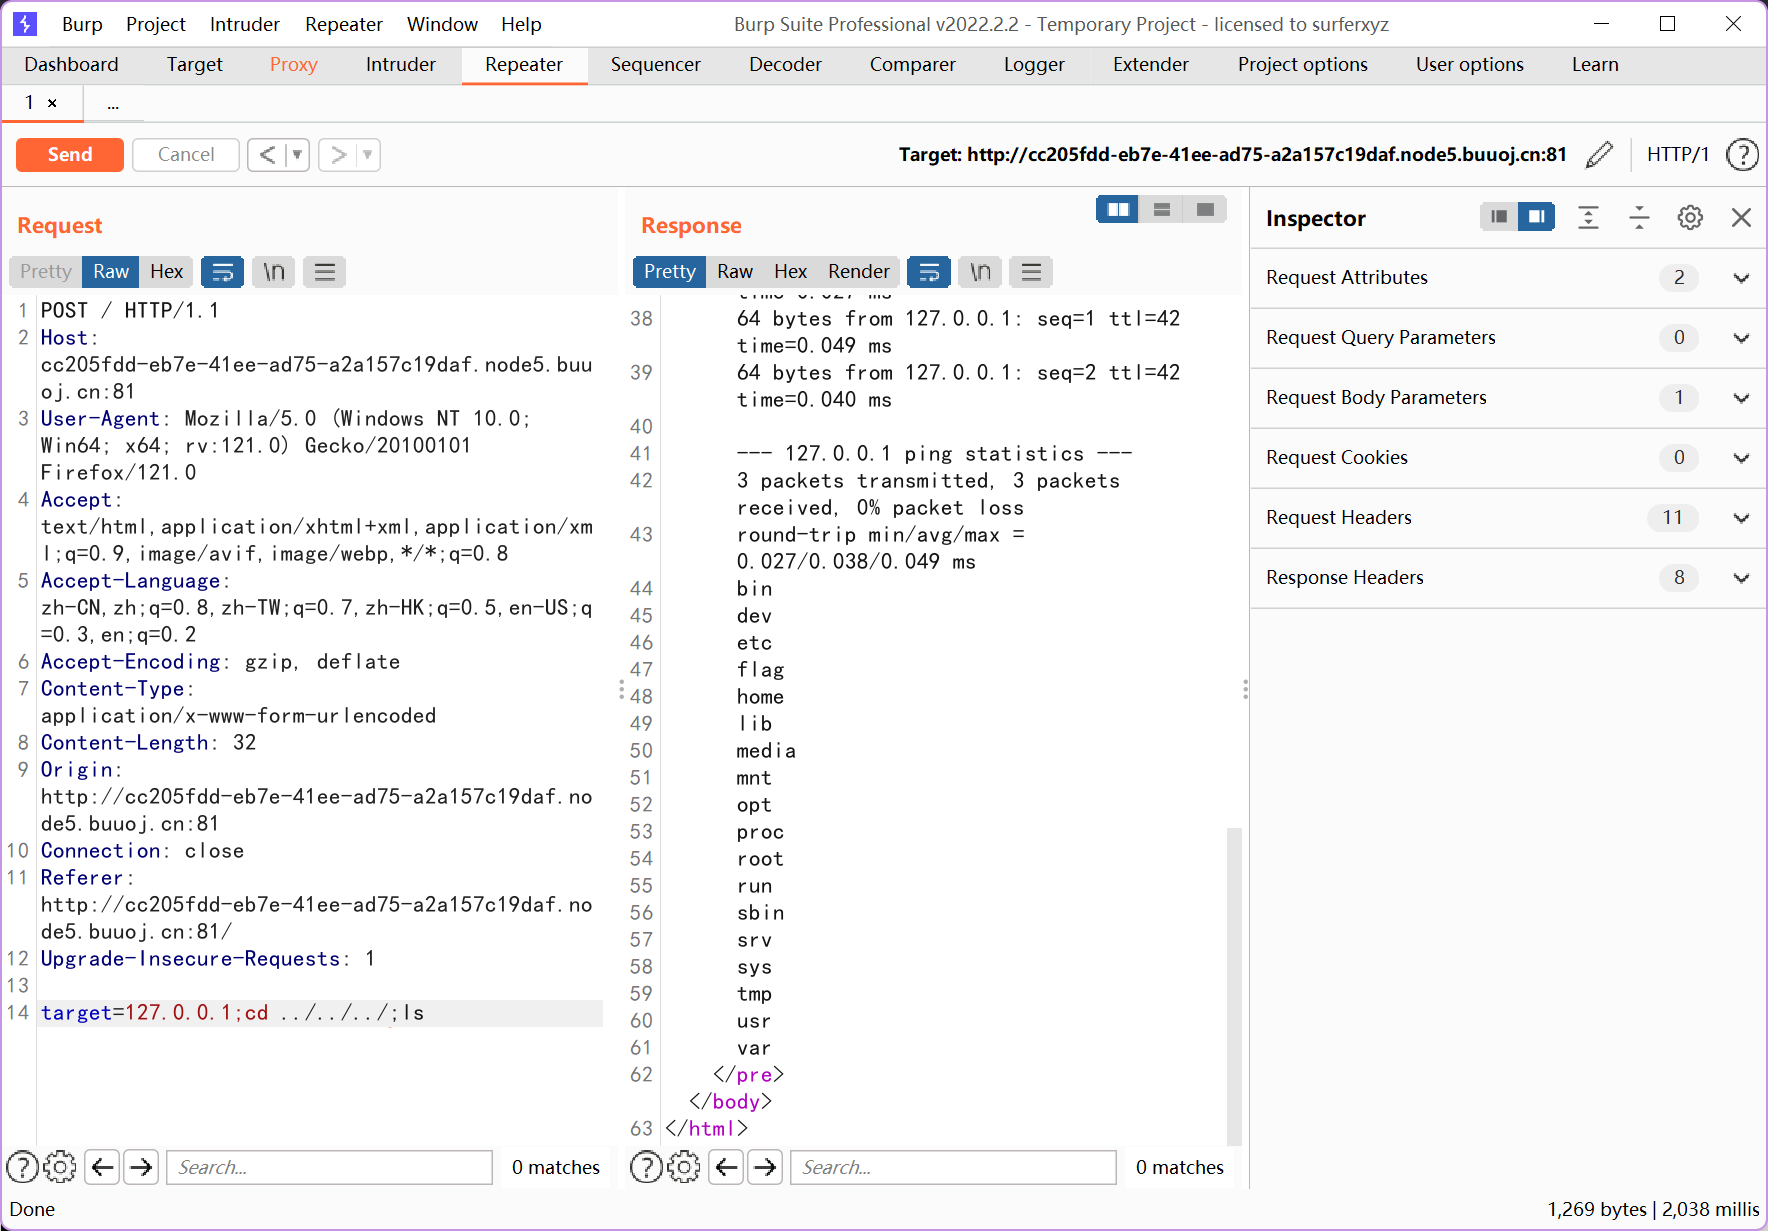Viewport: 1768px width, 1231px height.
Task: Go back to previous request in history
Action: [x=267, y=155]
